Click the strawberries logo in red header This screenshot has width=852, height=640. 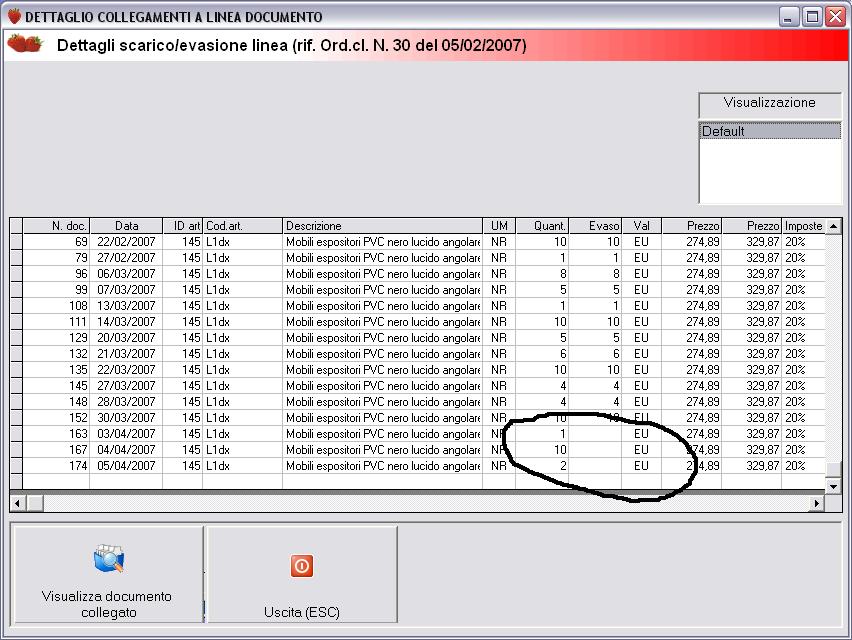coord(24,43)
